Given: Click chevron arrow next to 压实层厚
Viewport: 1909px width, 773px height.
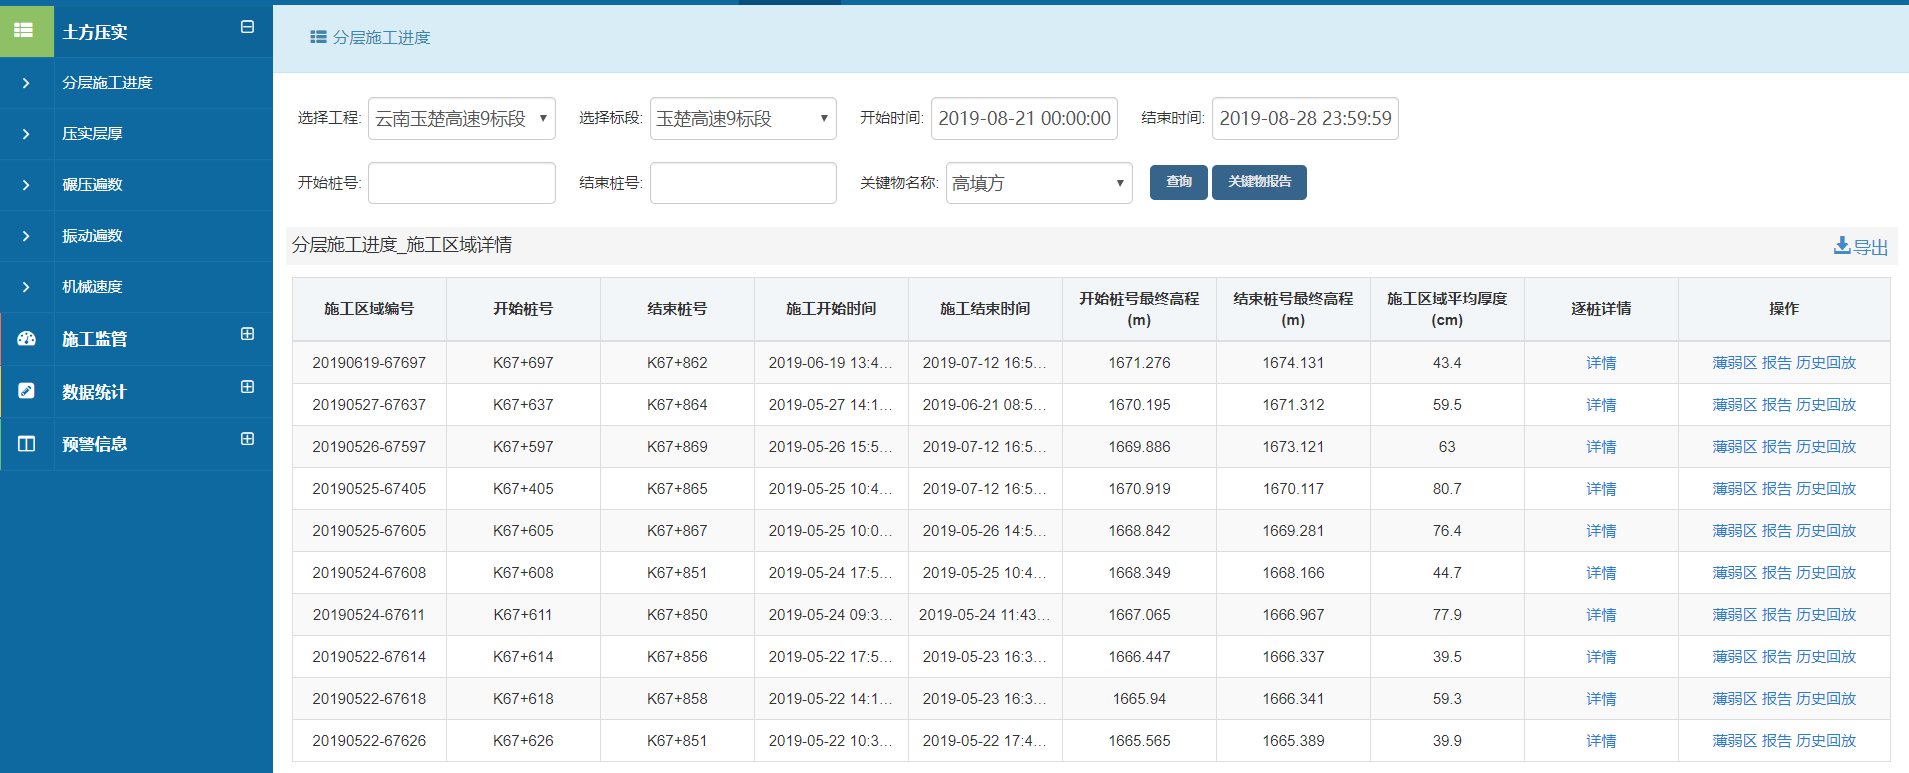Looking at the screenshot, I should (x=26, y=134).
